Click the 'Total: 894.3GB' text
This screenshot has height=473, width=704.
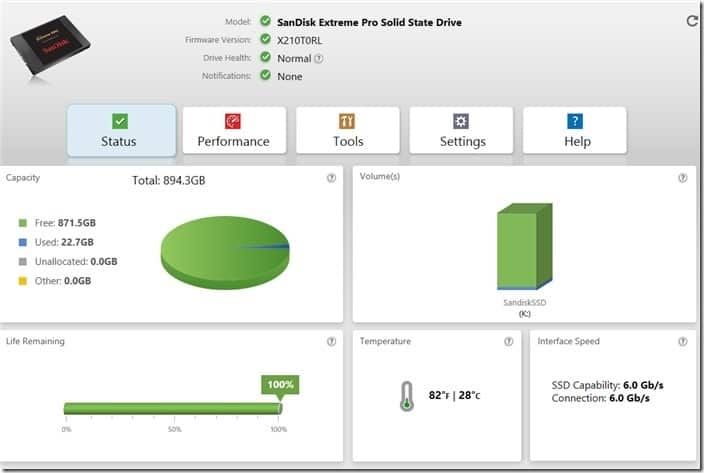pos(169,180)
